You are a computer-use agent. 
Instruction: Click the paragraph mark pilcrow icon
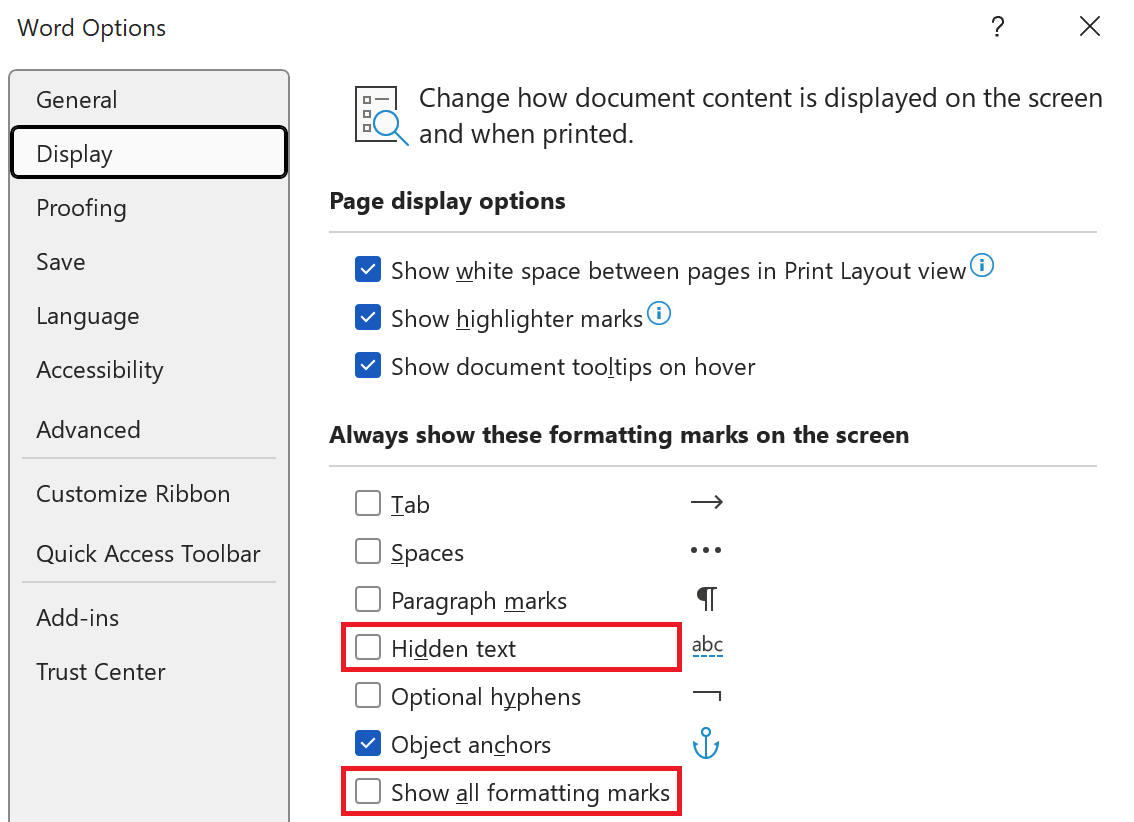pos(707,599)
